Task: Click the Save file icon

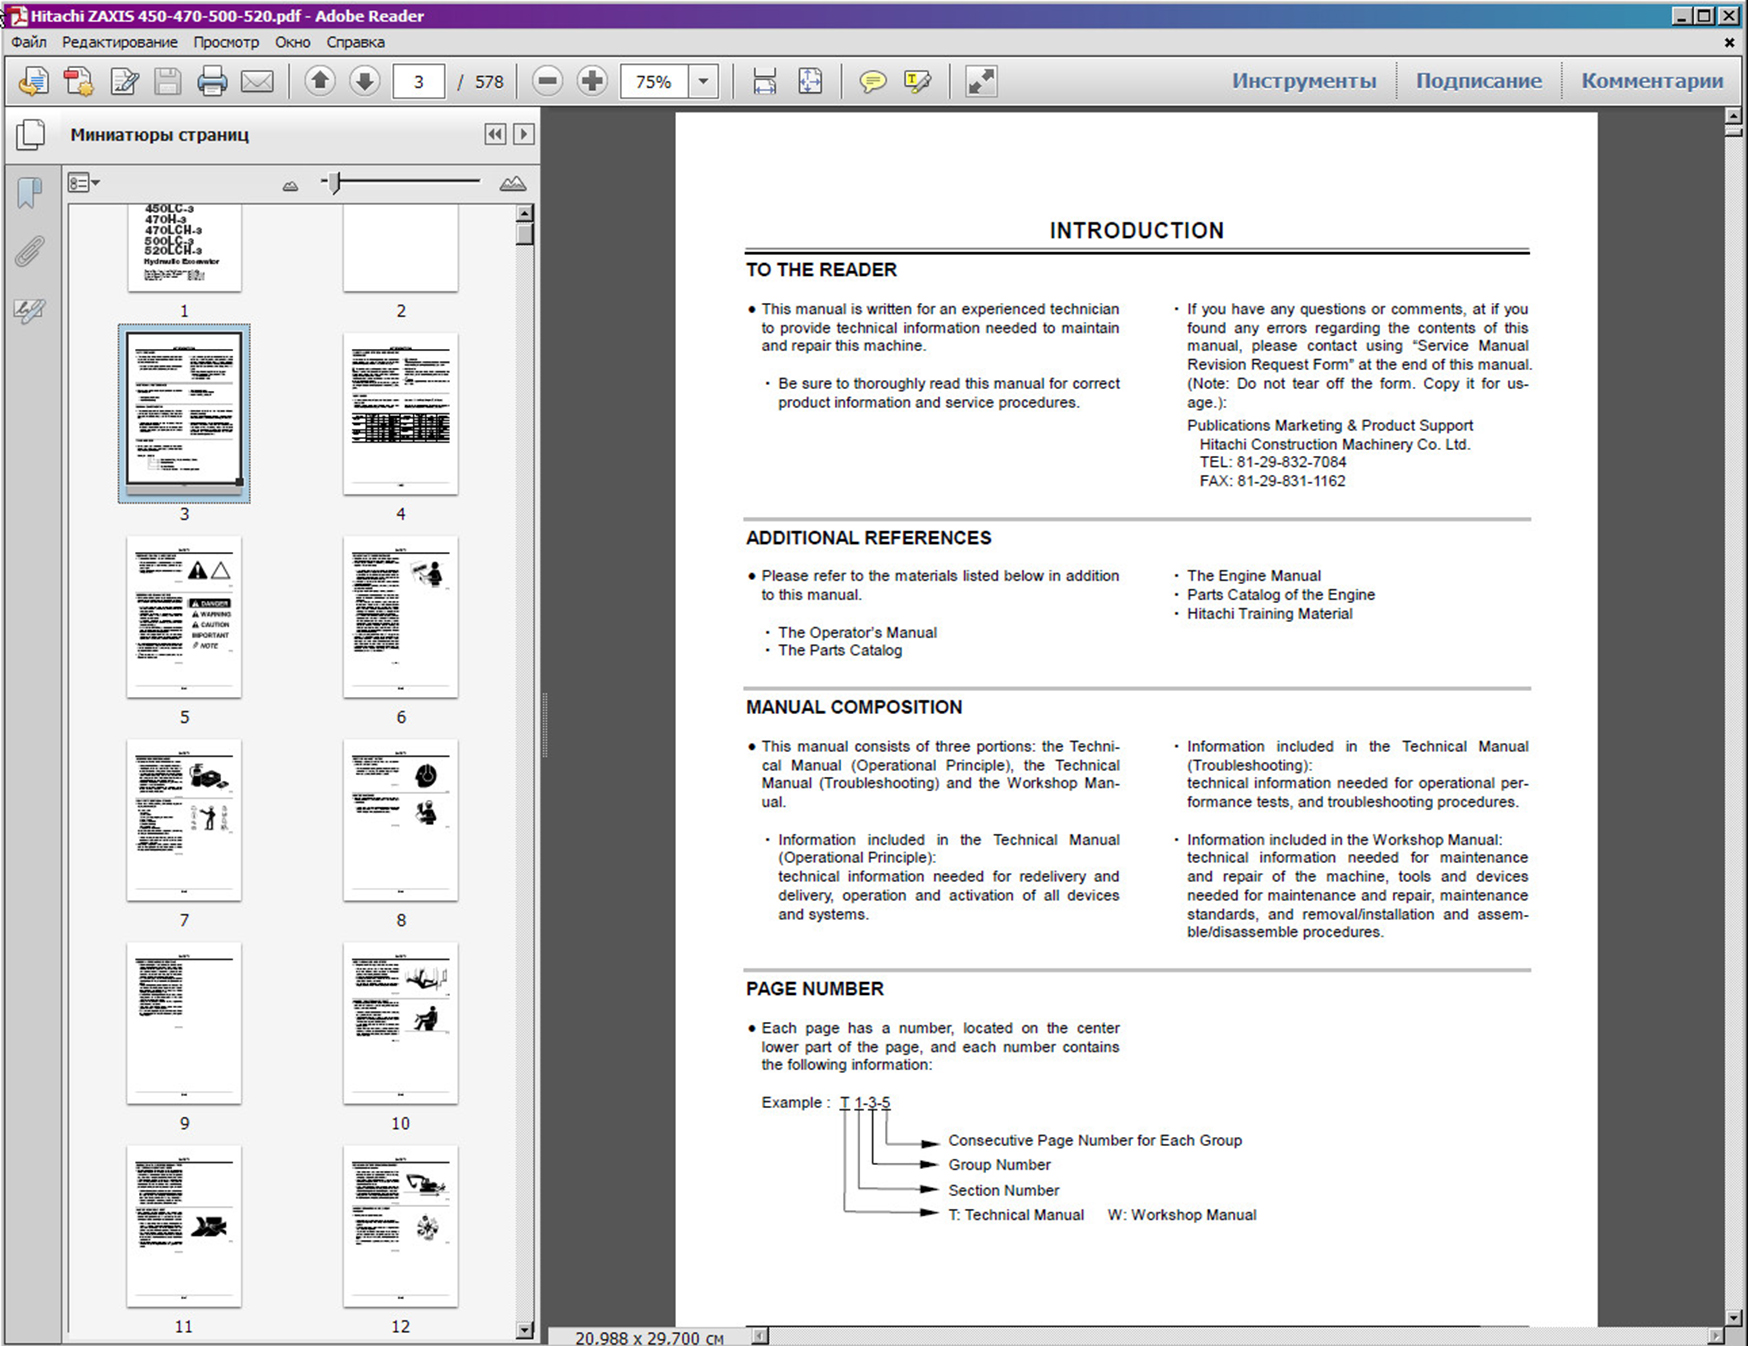Action: [x=167, y=81]
